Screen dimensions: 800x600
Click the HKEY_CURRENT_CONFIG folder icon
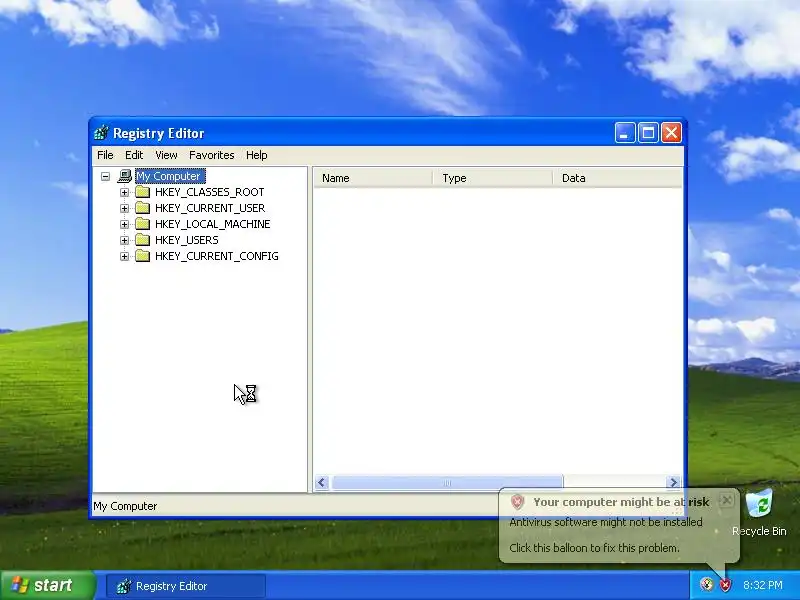click(x=142, y=256)
